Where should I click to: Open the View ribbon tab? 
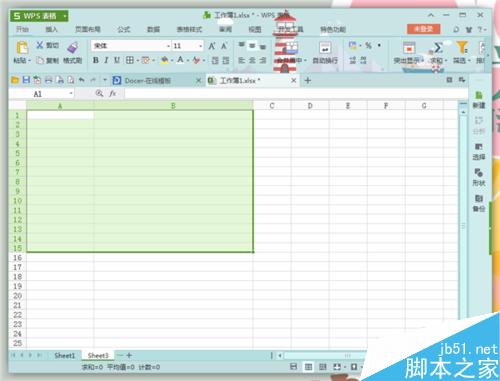255,29
